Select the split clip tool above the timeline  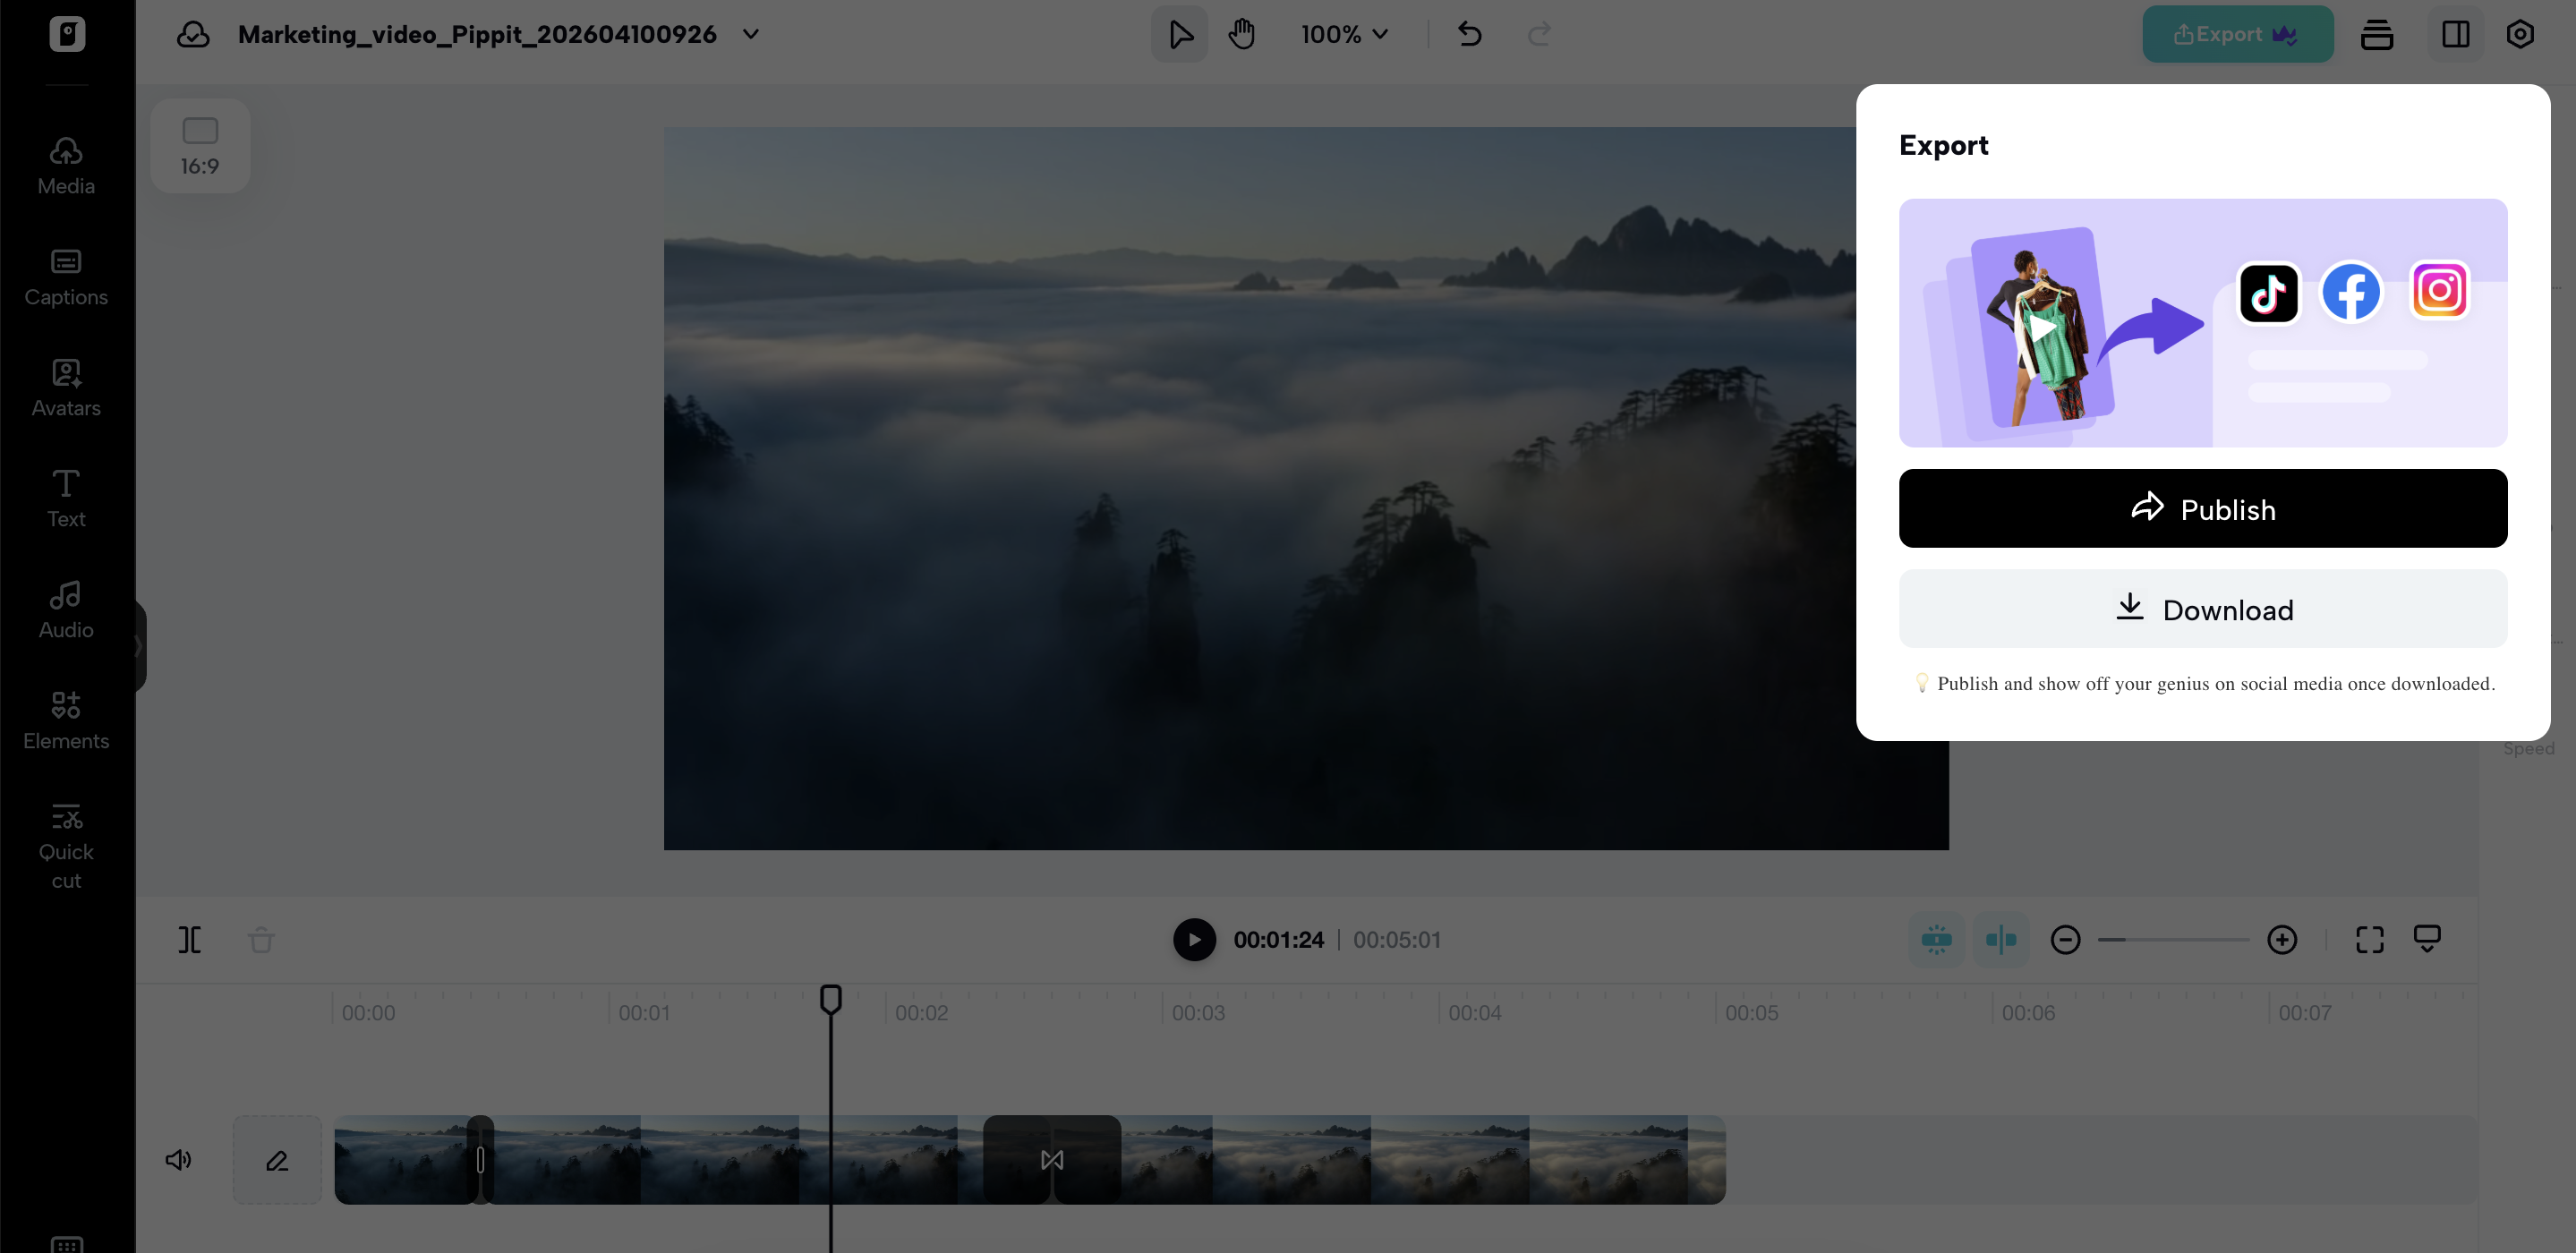[190, 939]
